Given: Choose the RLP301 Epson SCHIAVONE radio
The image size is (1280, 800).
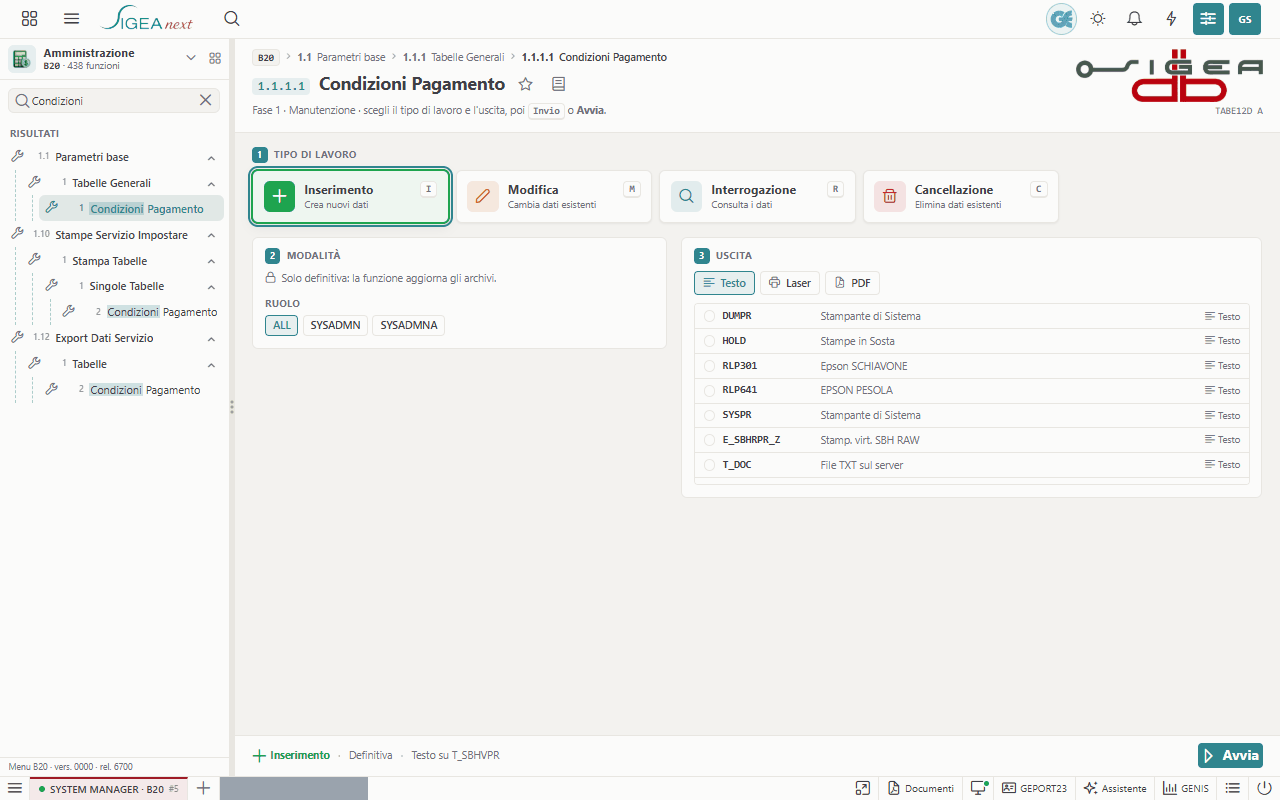Looking at the screenshot, I should click(x=710, y=366).
